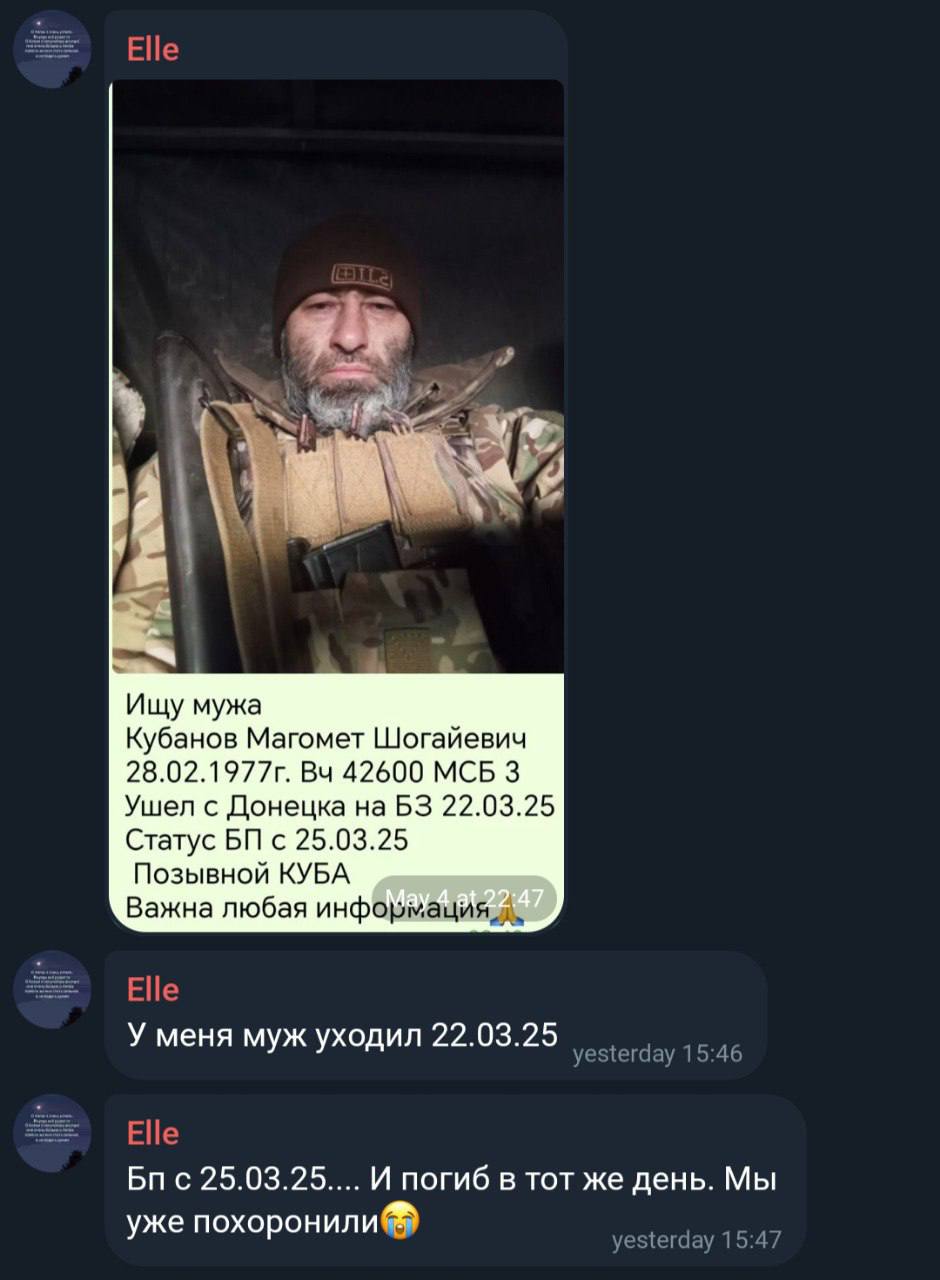Click the Elle name on the last message

tap(153, 1133)
